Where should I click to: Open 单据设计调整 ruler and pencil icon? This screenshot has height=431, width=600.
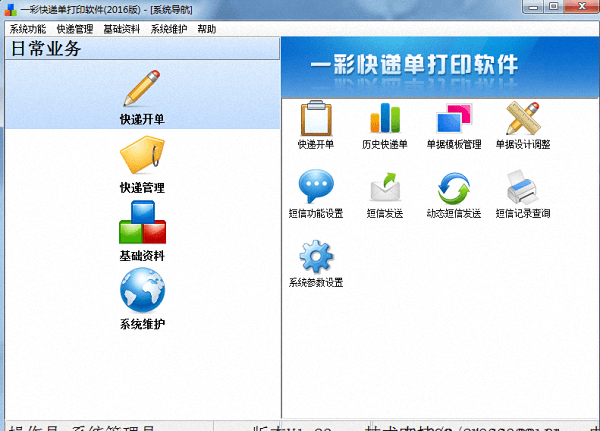tap(523, 119)
